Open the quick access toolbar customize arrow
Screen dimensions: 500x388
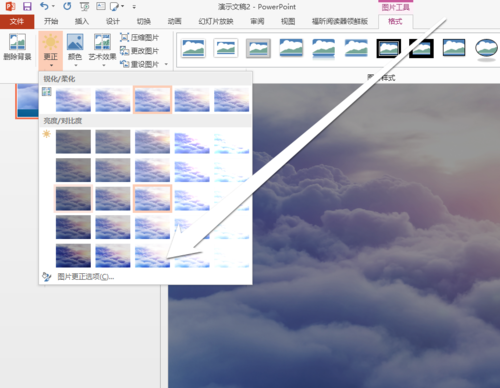click(x=134, y=6)
